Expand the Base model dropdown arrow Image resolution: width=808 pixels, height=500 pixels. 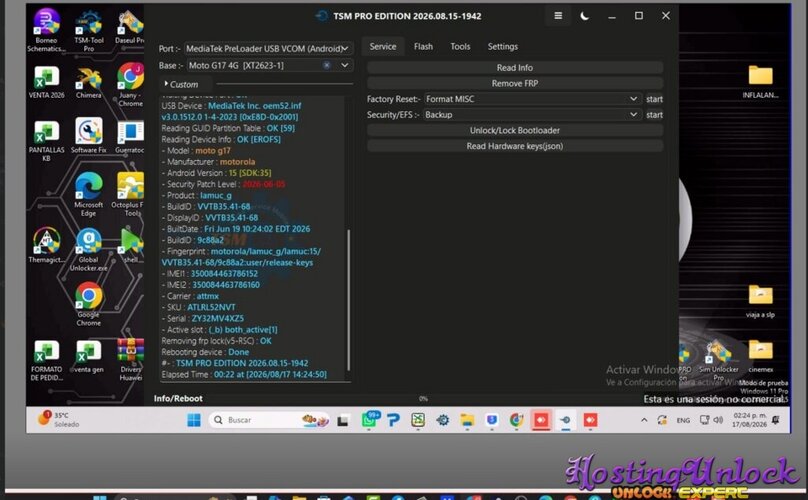pyautogui.click(x=345, y=65)
